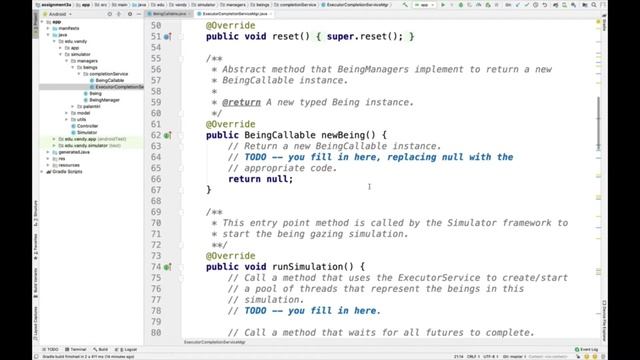640x360 pixels.
Task: Collapse the simulator package node
Action: tap(61, 54)
